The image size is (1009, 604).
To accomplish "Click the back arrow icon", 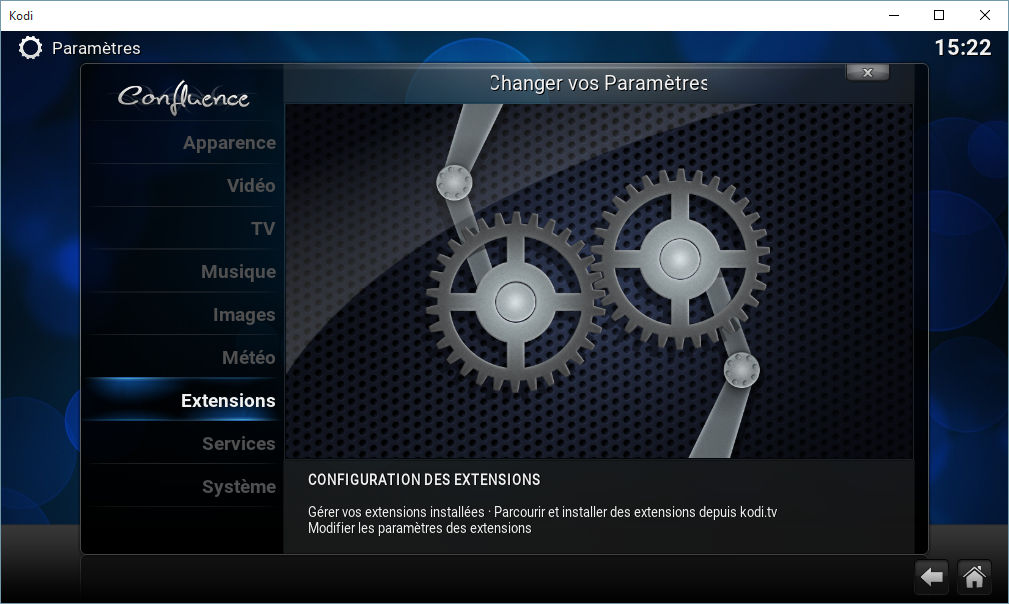I will click(x=932, y=577).
